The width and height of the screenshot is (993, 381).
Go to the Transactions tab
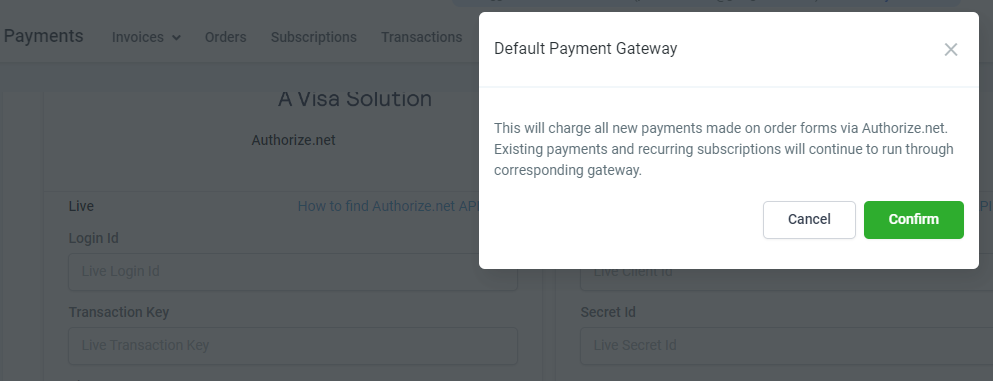(x=421, y=37)
